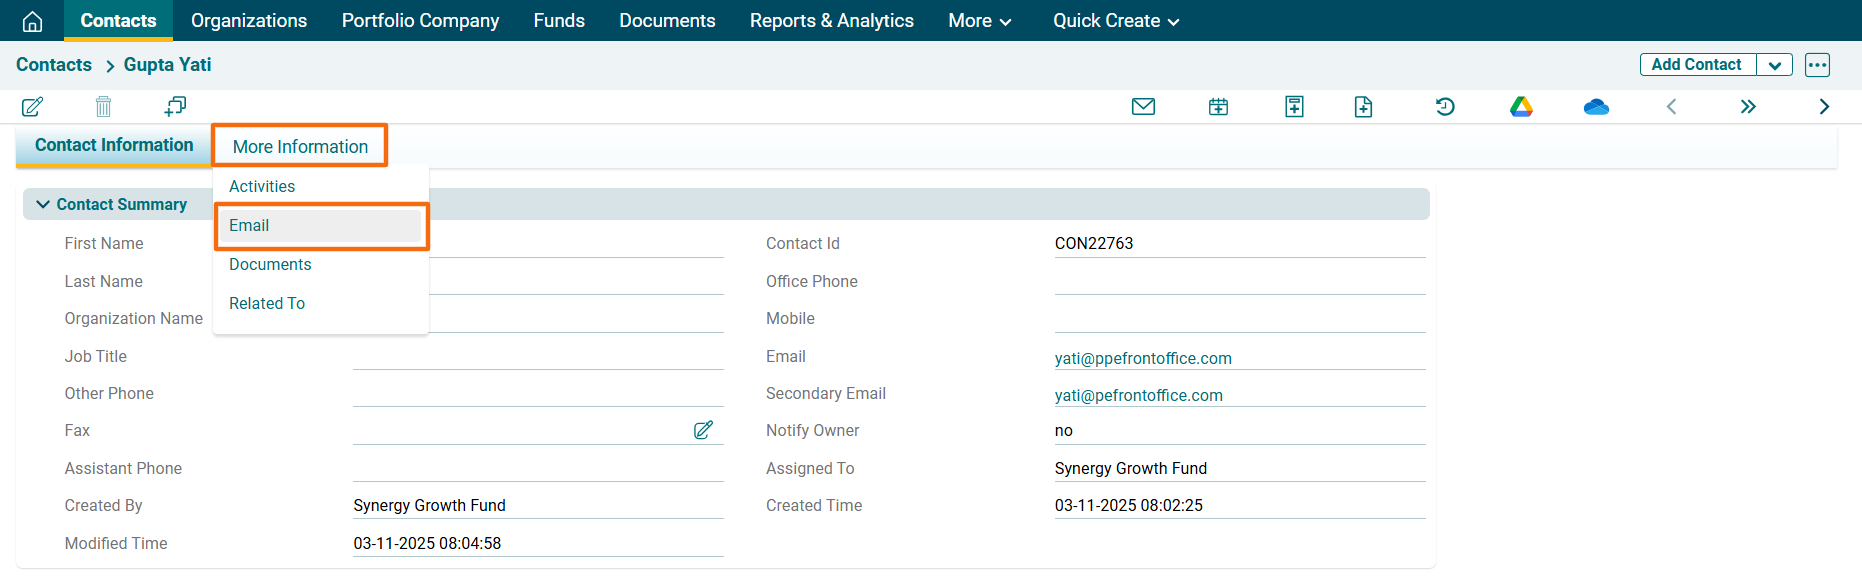Click the inline edit icon in Fax field
Screen dimensions: 1862x576
(703, 430)
